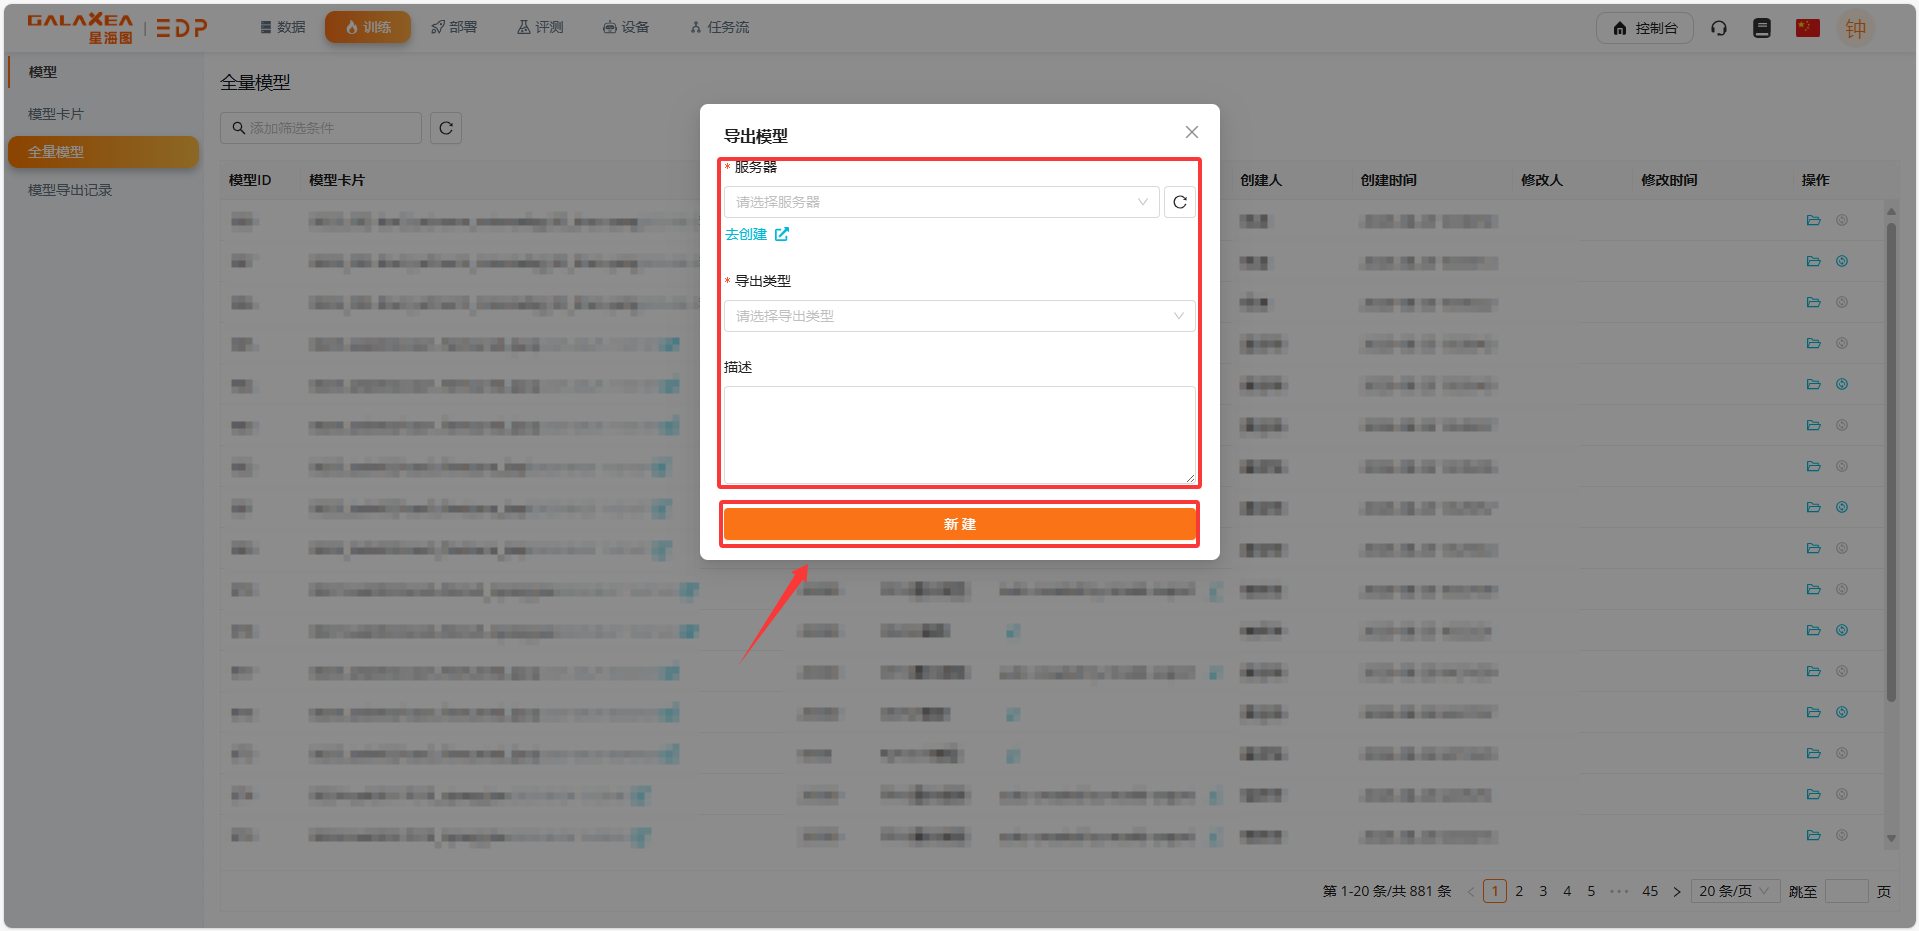Open the documentation book icon in header
Image resolution: width=1919 pixels, height=931 pixels.
click(x=1762, y=28)
